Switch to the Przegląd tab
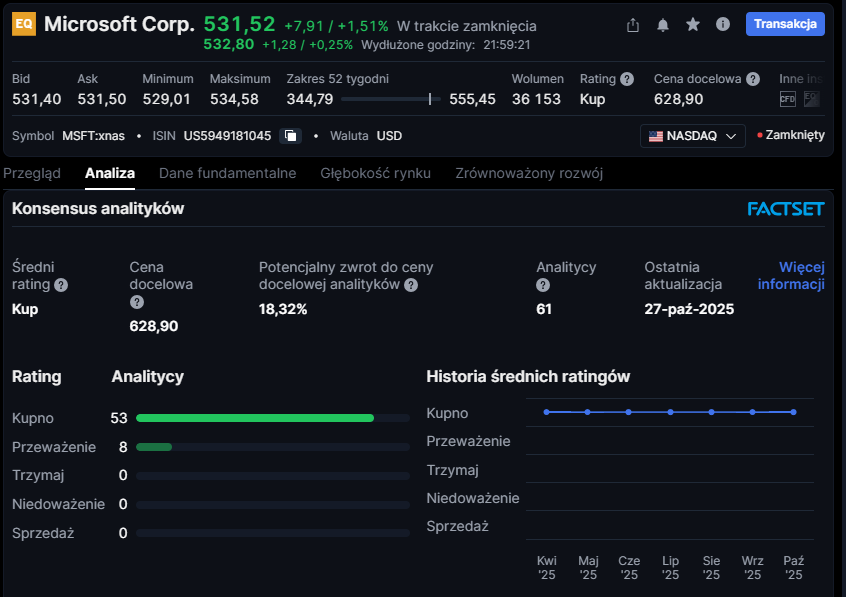 32,173
